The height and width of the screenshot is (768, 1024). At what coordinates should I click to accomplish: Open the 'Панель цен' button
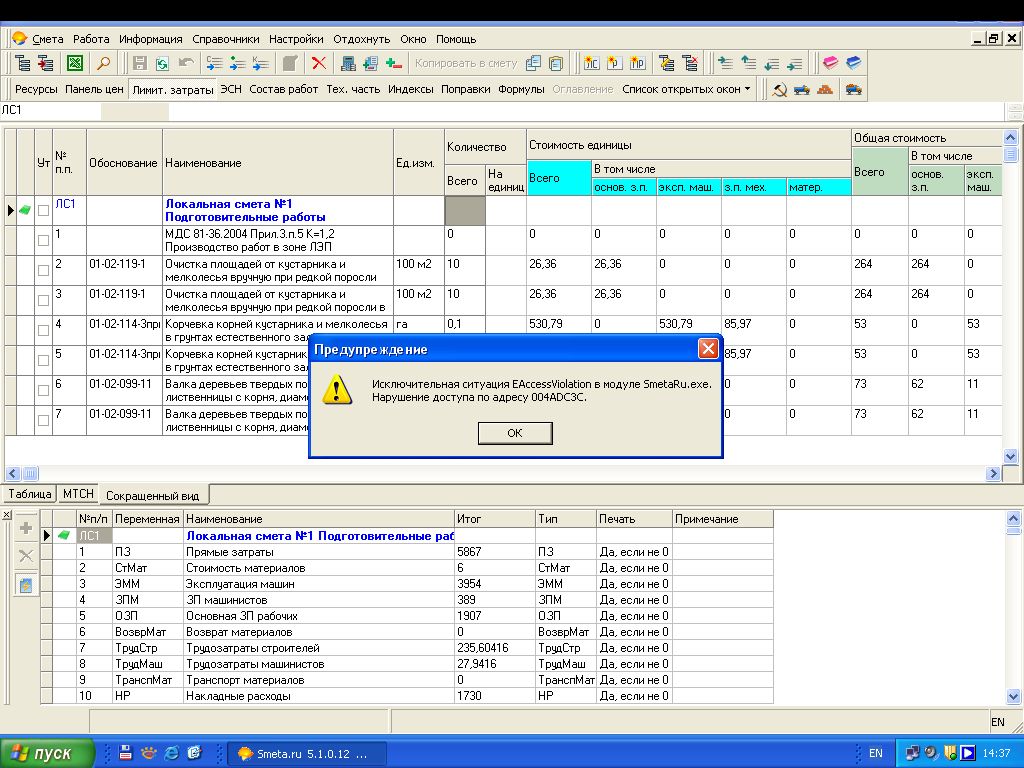pyautogui.click(x=94, y=89)
